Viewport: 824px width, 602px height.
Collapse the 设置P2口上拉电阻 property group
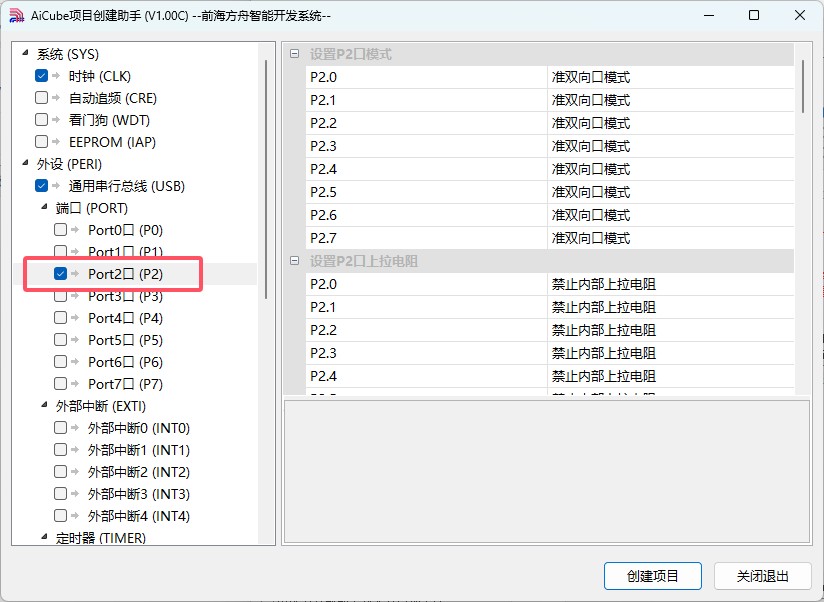[294, 261]
